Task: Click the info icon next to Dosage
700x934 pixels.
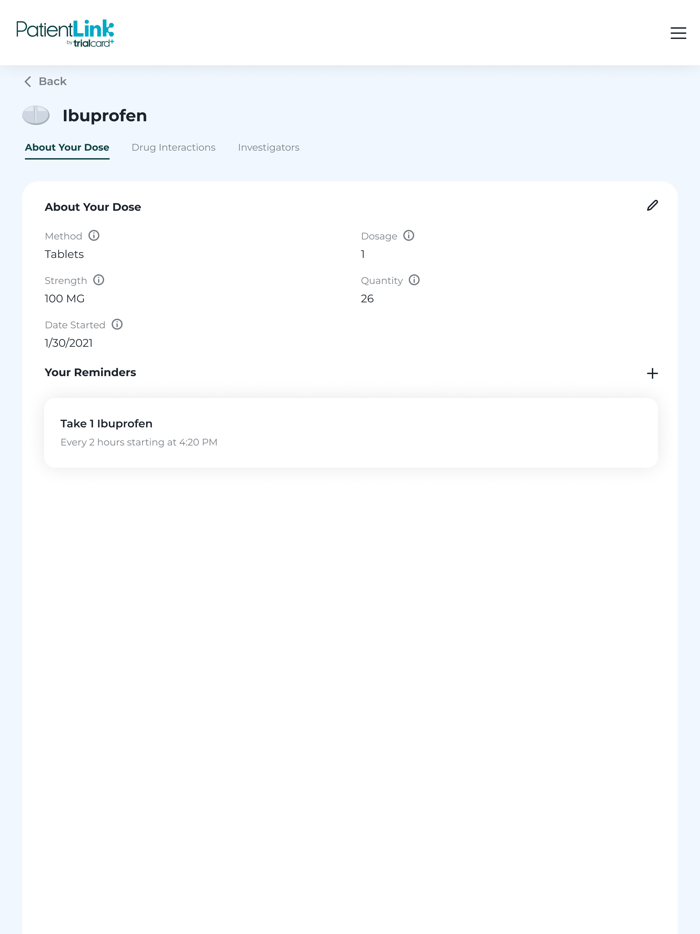Action: (409, 235)
